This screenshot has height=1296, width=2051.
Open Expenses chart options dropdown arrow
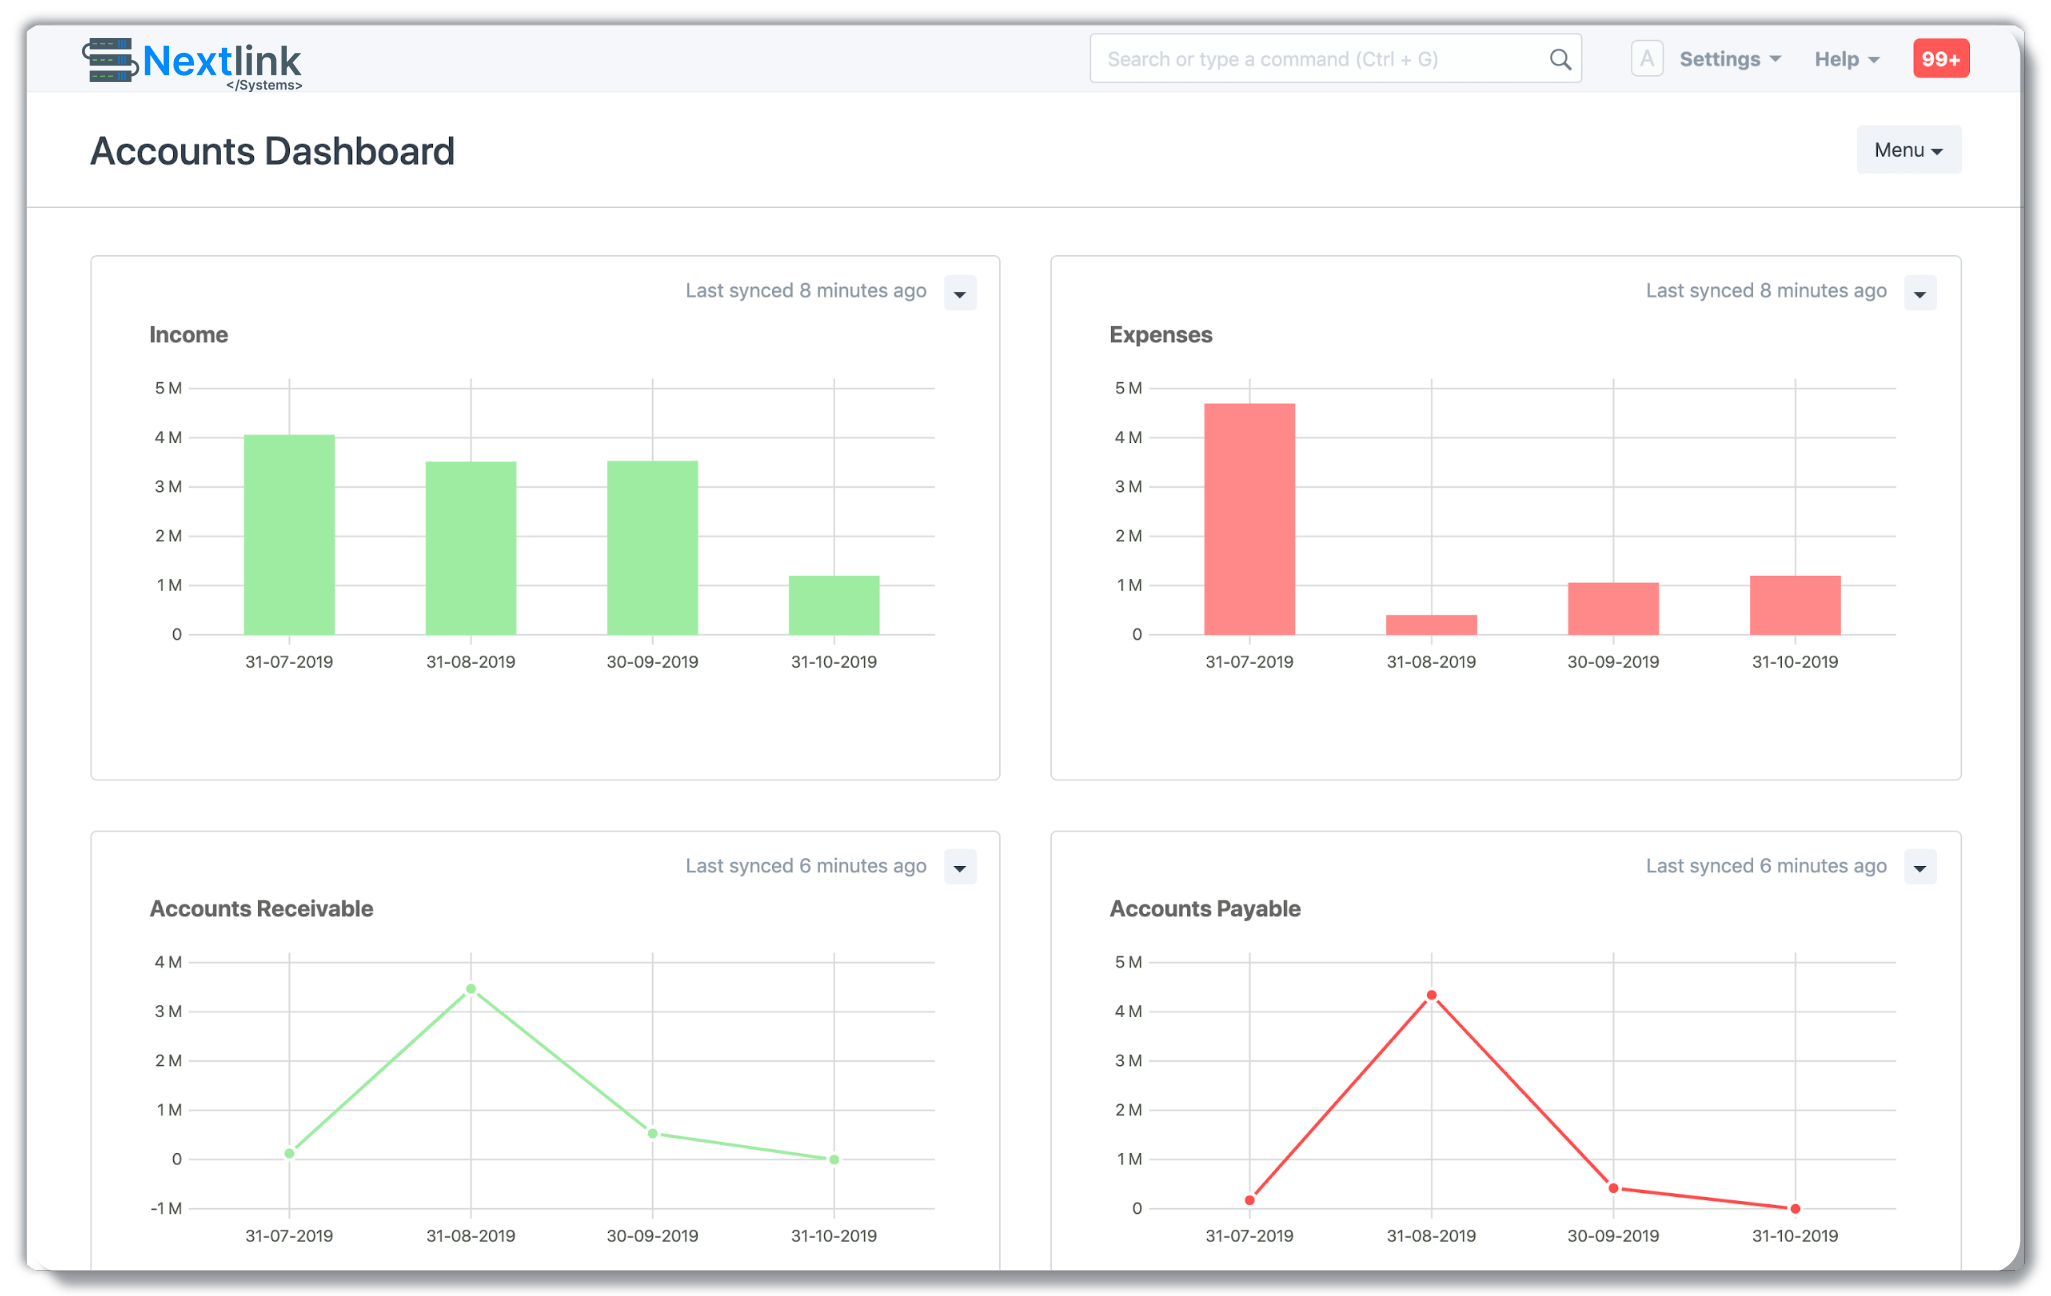1919,293
